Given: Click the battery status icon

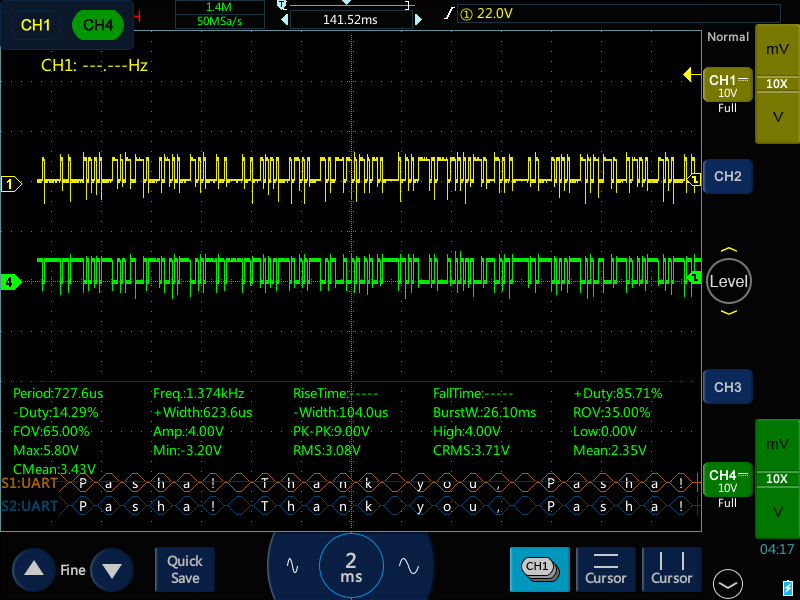Looking at the screenshot, I should 787,586.
